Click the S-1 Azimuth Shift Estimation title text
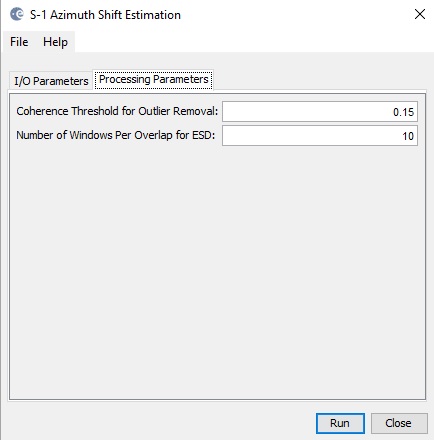 pos(105,15)
